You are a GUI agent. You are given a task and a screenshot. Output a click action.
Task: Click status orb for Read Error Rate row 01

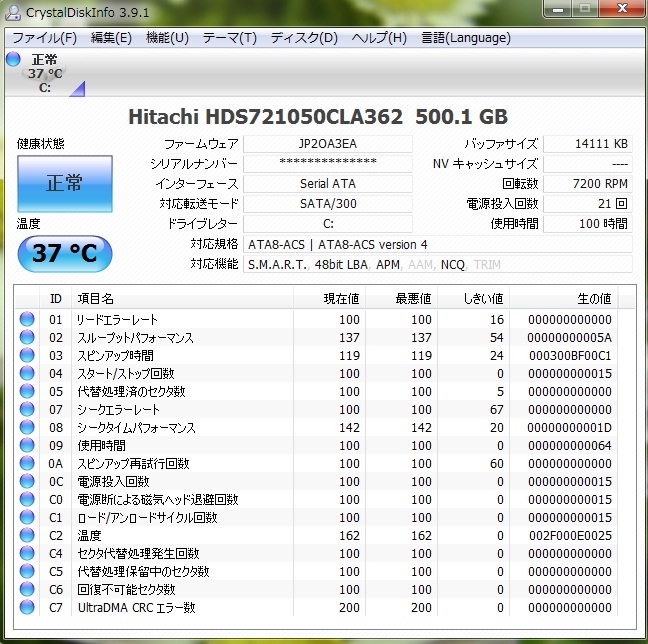[26, 320]
